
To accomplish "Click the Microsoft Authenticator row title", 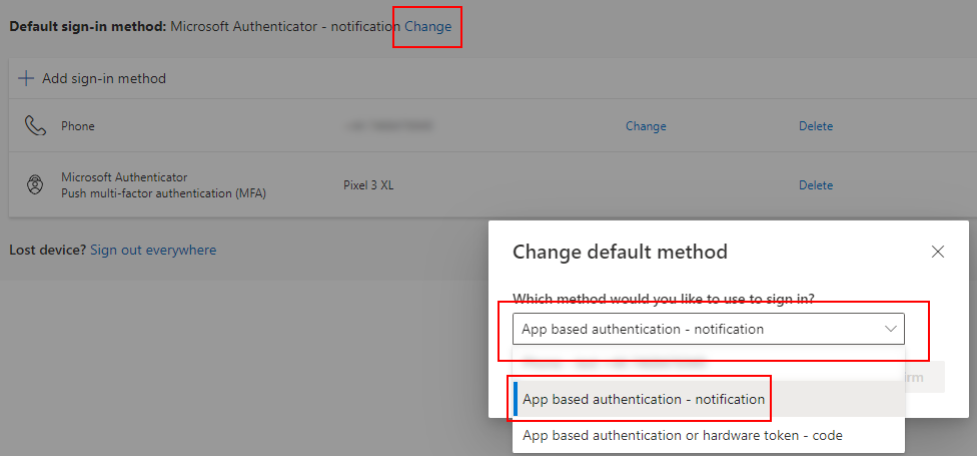I will click(x=124, y=177).
